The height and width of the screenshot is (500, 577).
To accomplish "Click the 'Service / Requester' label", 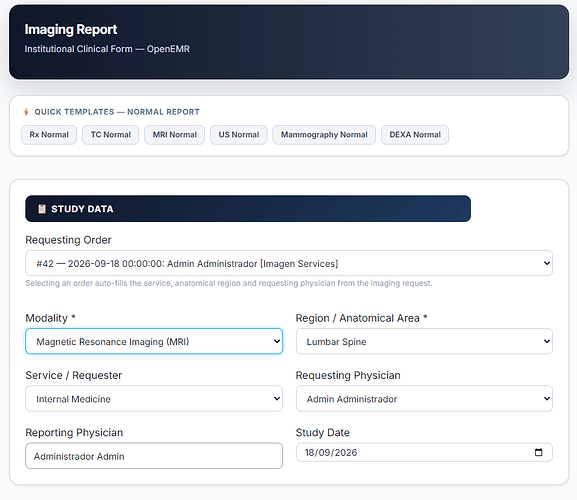I will coord(74,375).
